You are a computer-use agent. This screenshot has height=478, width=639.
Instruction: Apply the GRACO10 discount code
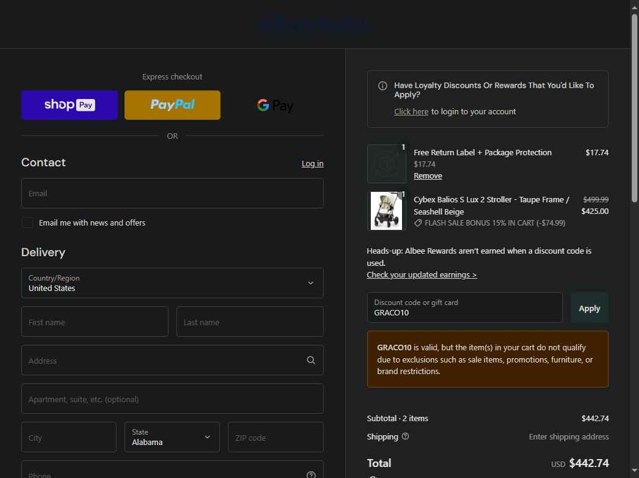coord(589,308)
